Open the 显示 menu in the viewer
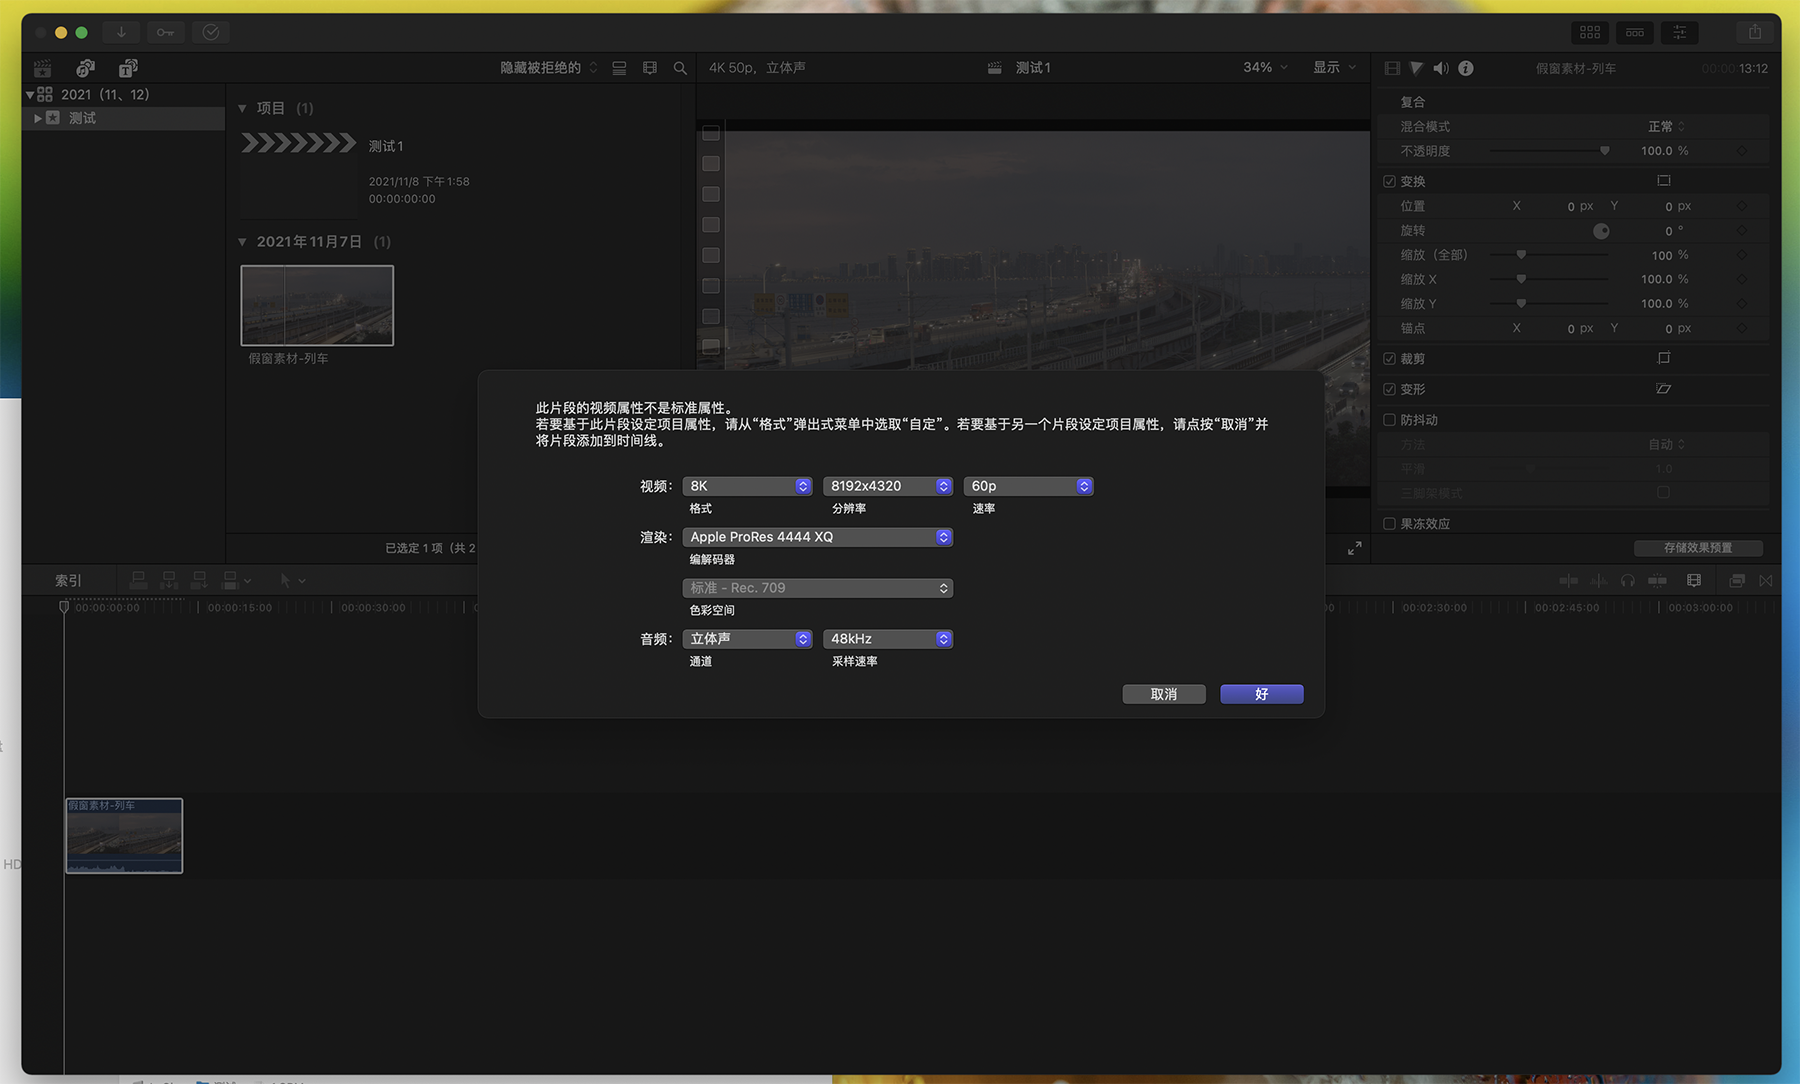Image resolution: width=1800 pixels, height=1084 pixels. pos(1334,67)
